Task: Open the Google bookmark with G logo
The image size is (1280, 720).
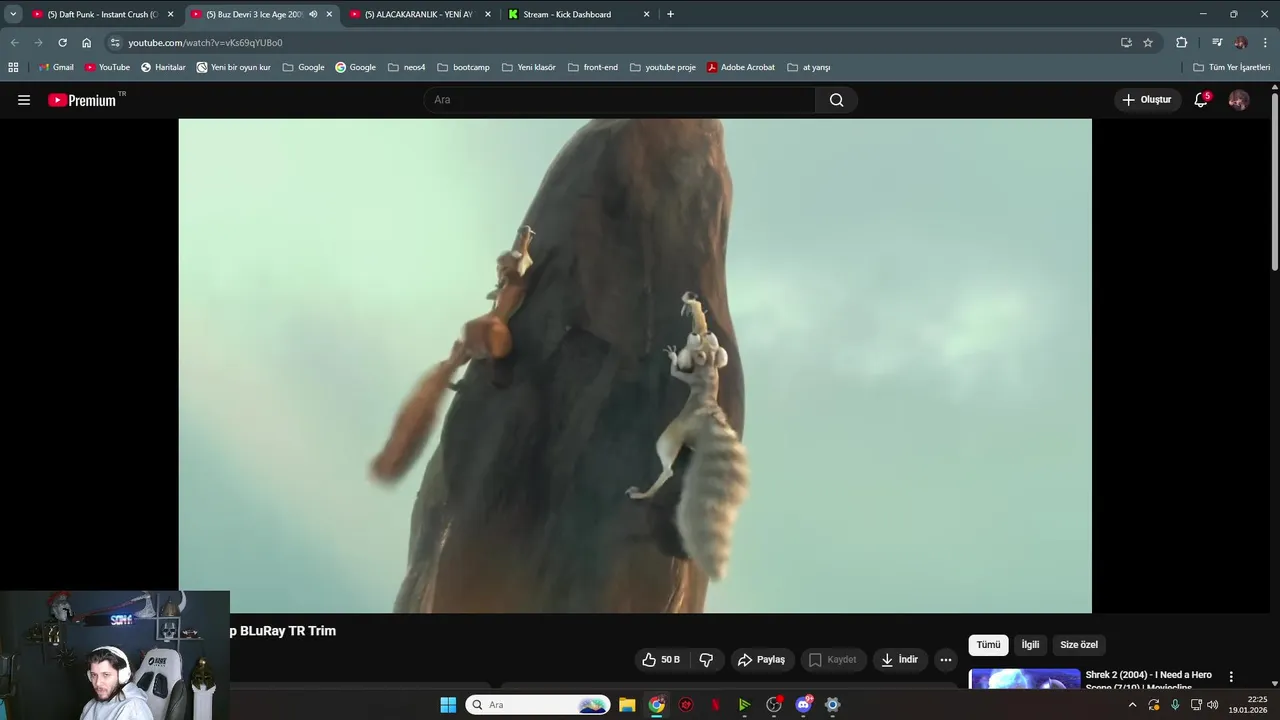Action: pyautogui.click(x=355, y=67)
